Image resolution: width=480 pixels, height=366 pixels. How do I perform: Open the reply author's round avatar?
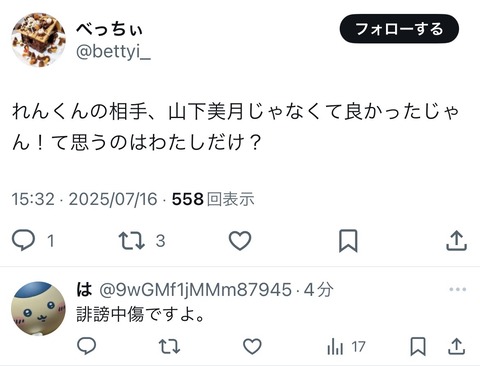click(38, 309)
